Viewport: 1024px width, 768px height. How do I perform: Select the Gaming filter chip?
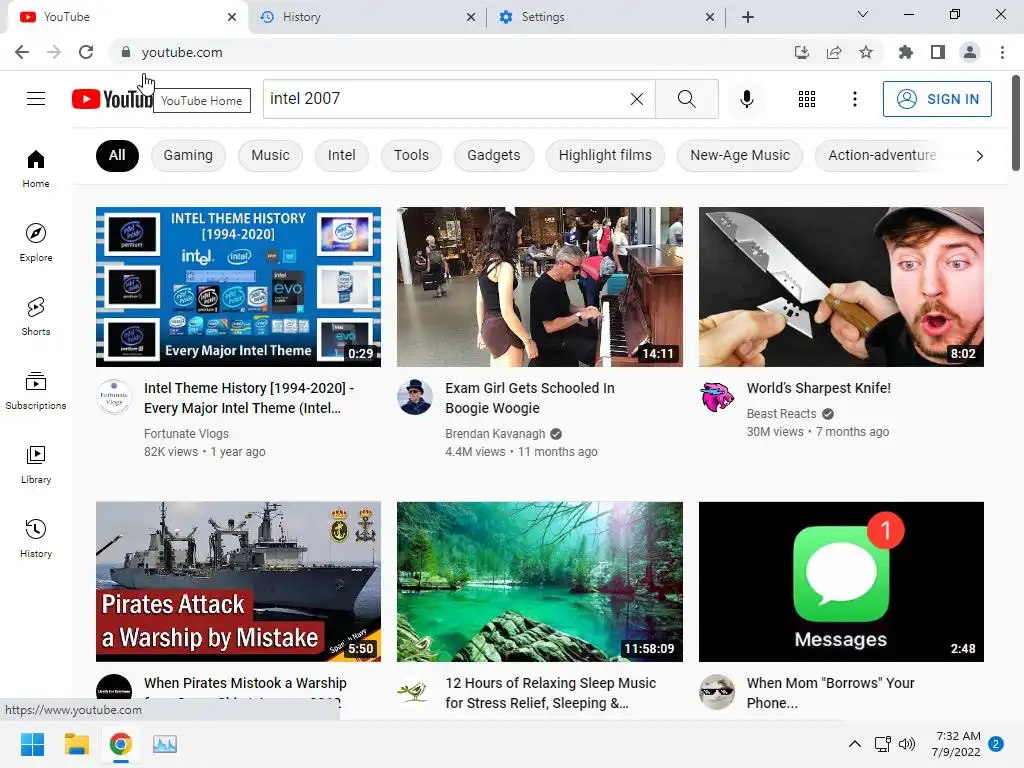188,155
